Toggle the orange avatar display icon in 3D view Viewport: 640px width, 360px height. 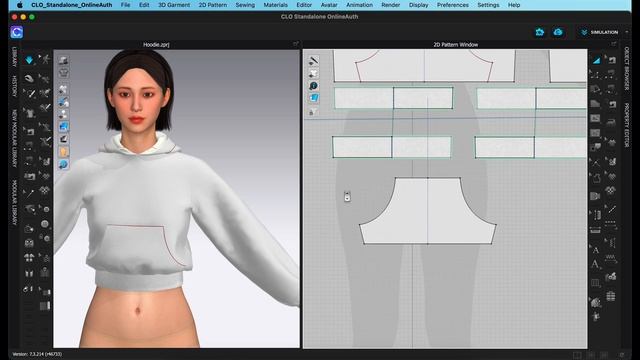(x=63, y=152)
